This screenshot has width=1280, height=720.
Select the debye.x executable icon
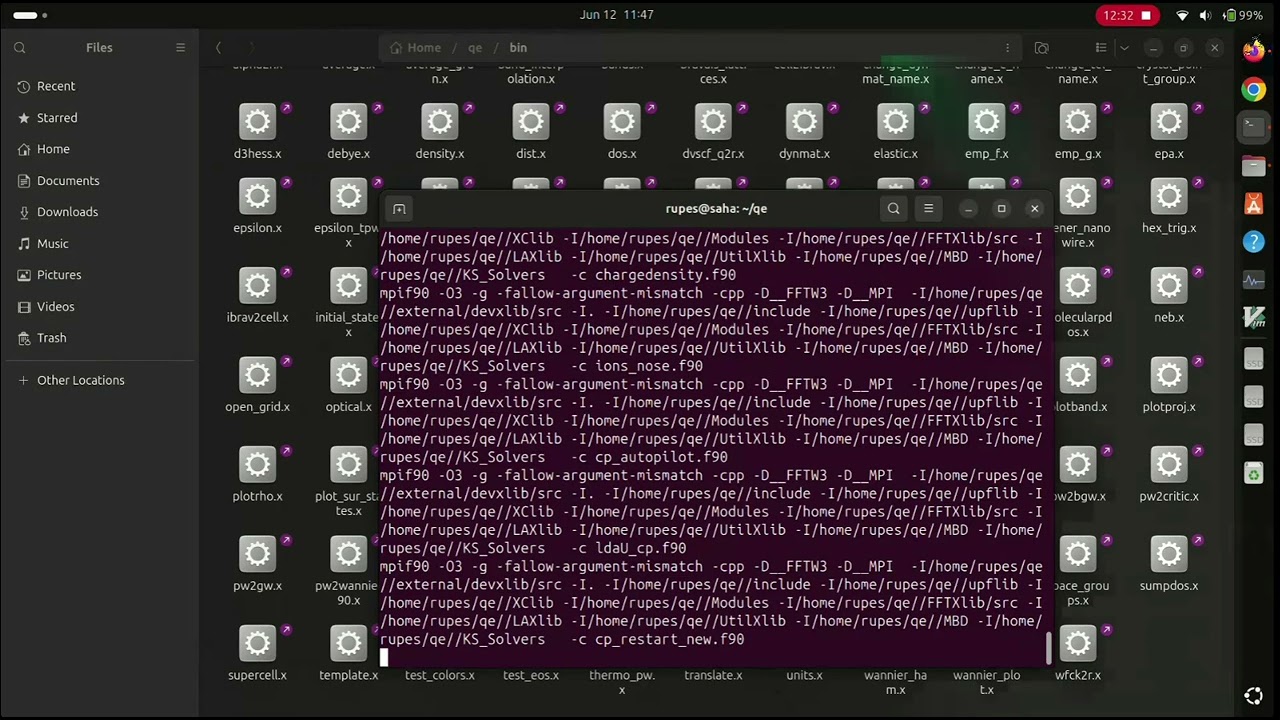348,122
